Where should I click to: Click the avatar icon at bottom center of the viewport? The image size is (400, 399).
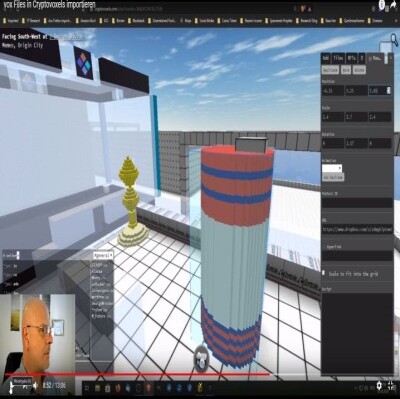click(x=201, y=358)
